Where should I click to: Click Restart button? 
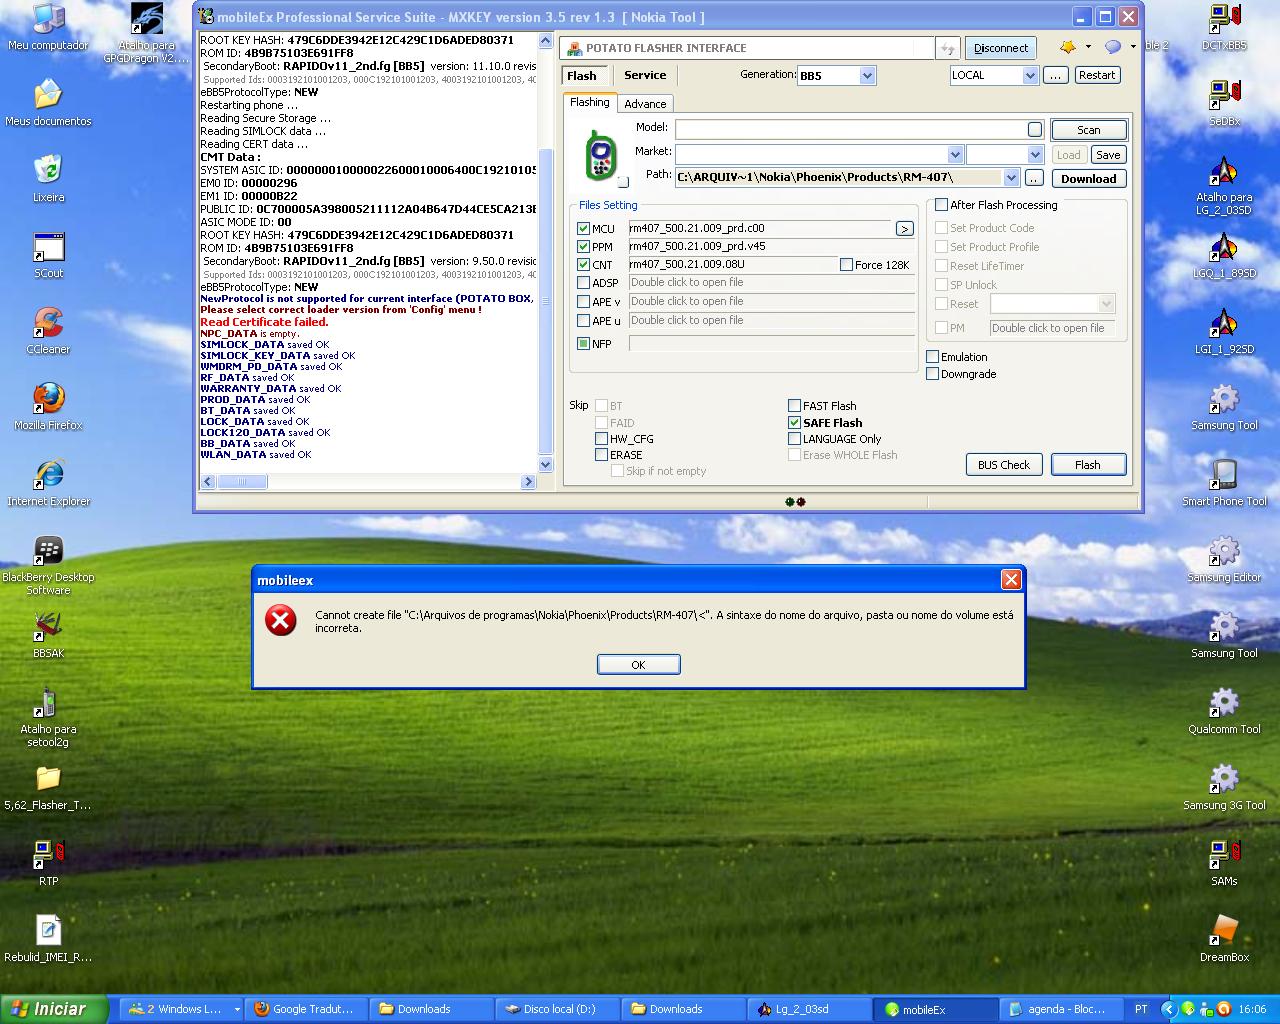[1097, 75]
